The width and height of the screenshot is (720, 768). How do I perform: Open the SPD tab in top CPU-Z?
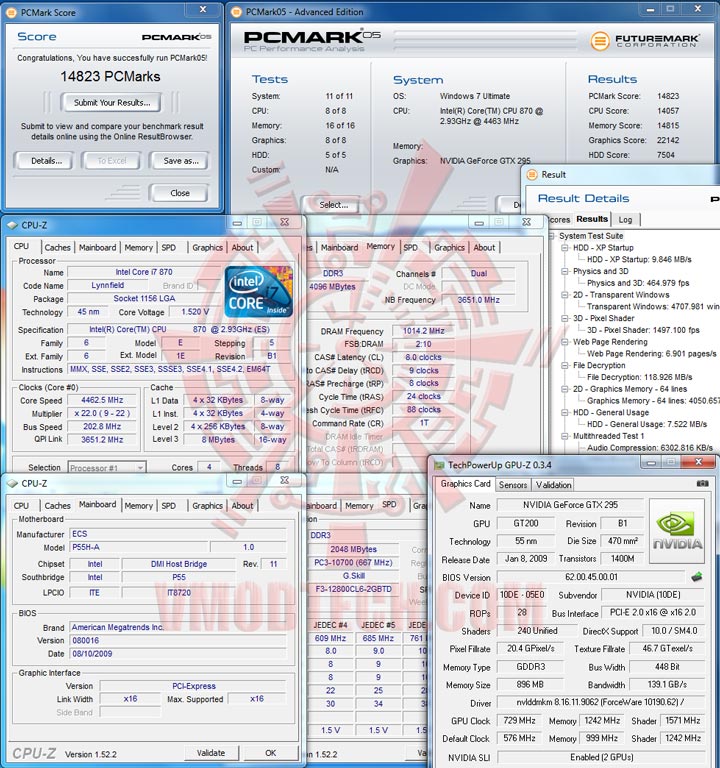[x=168, y=247]
